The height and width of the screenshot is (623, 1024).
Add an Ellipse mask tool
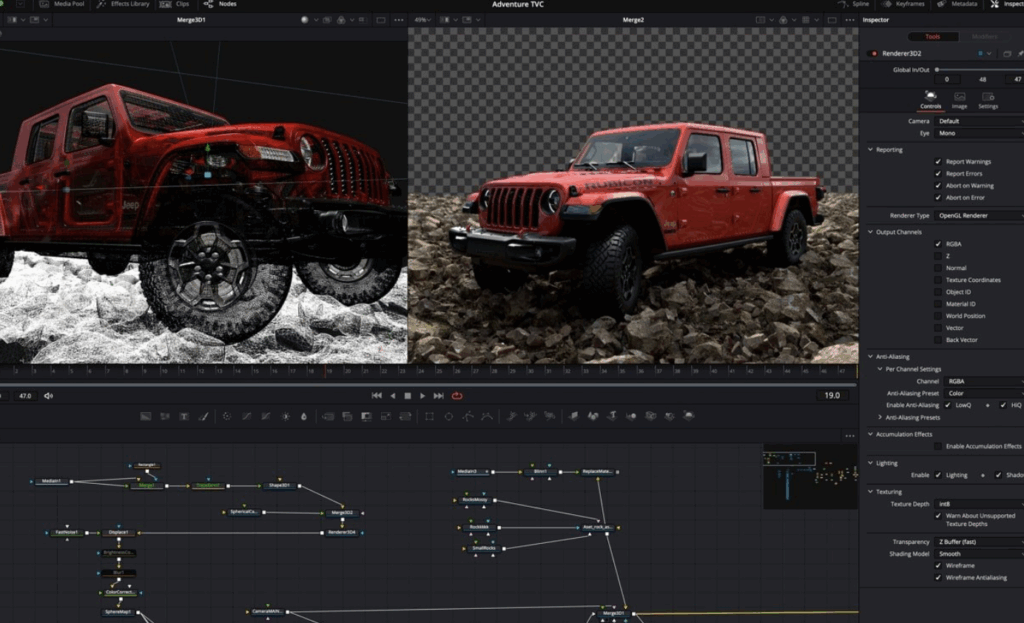click(x=449, y=416)
